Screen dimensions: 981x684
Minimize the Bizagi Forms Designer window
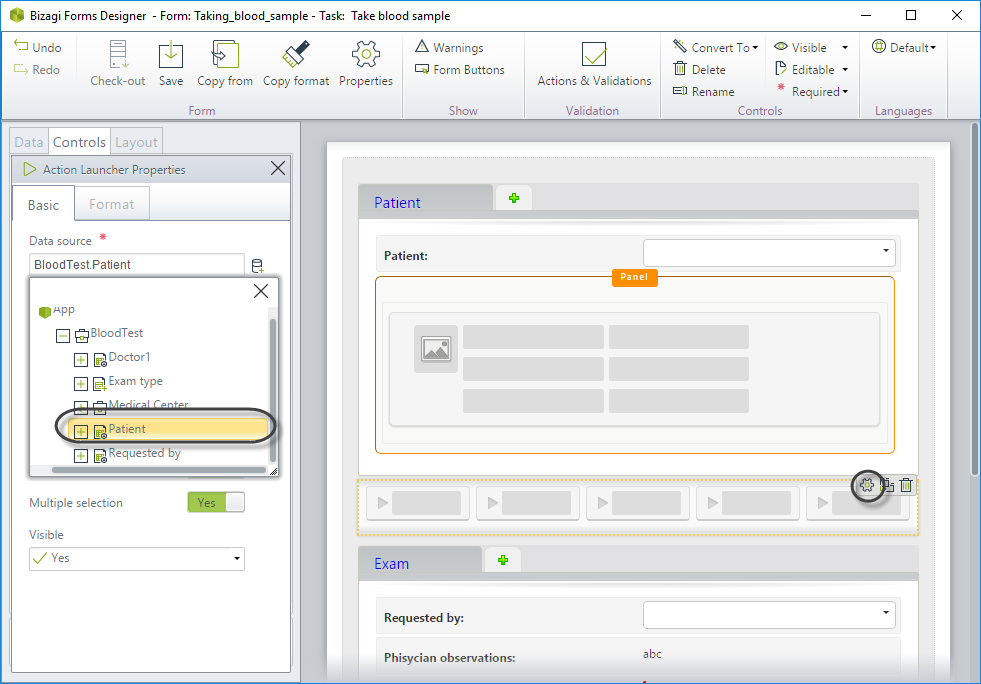coord(866,15)
